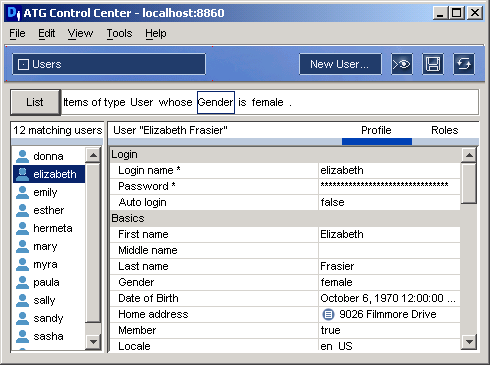
Task: Click the Locale value 'en US'
Action: click(389, 346)
